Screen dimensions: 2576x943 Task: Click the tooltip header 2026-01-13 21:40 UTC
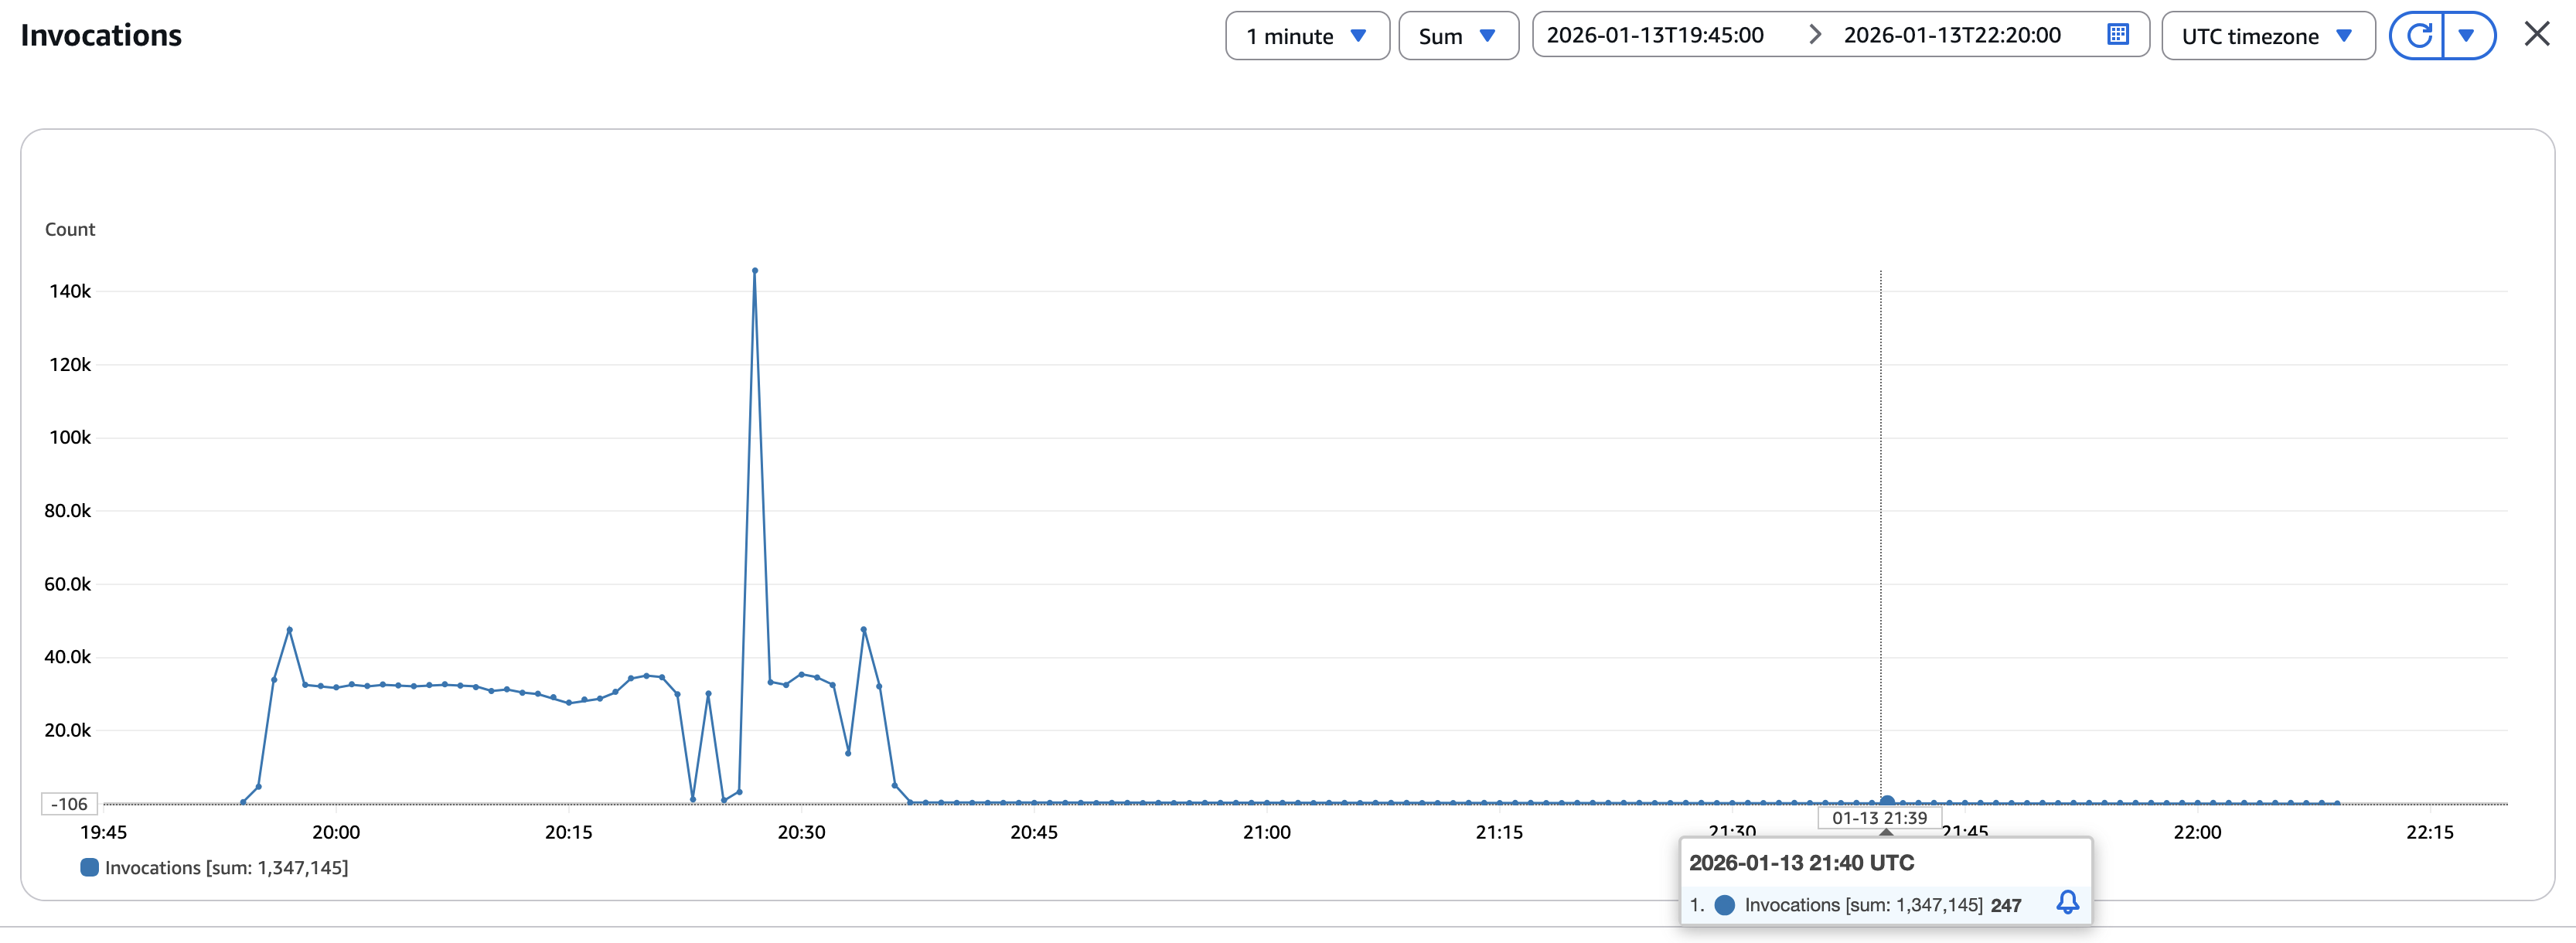[1801, 863]
